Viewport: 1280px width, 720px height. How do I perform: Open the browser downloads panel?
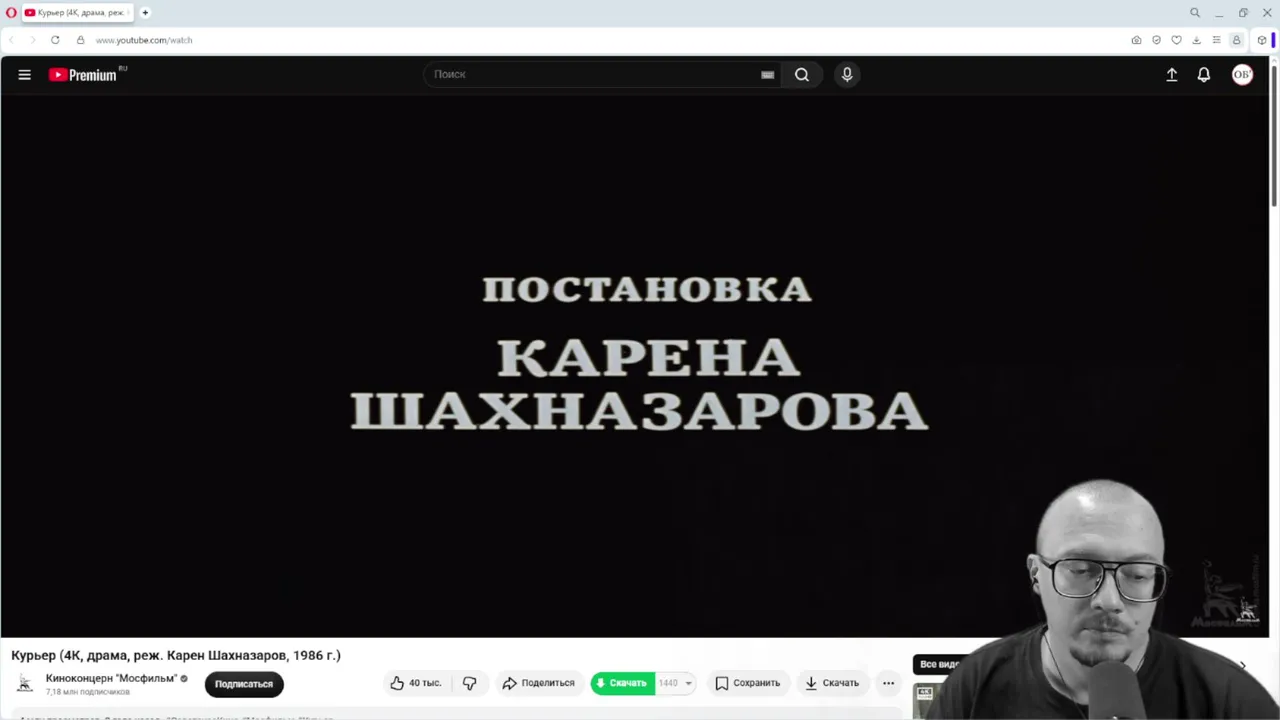pyautogui.click(x=1196, y=40)
